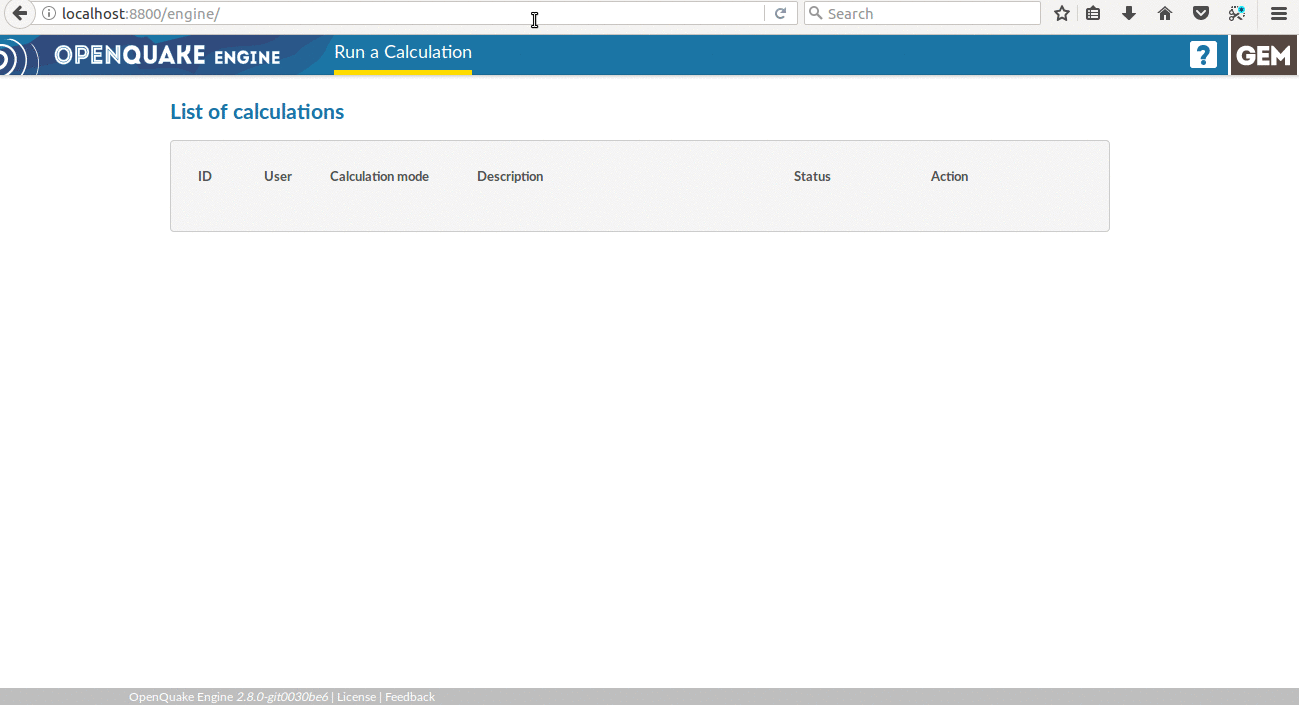Bookmark this page with the star icon
This screenshot has width=1299, height=705.
1062,14
